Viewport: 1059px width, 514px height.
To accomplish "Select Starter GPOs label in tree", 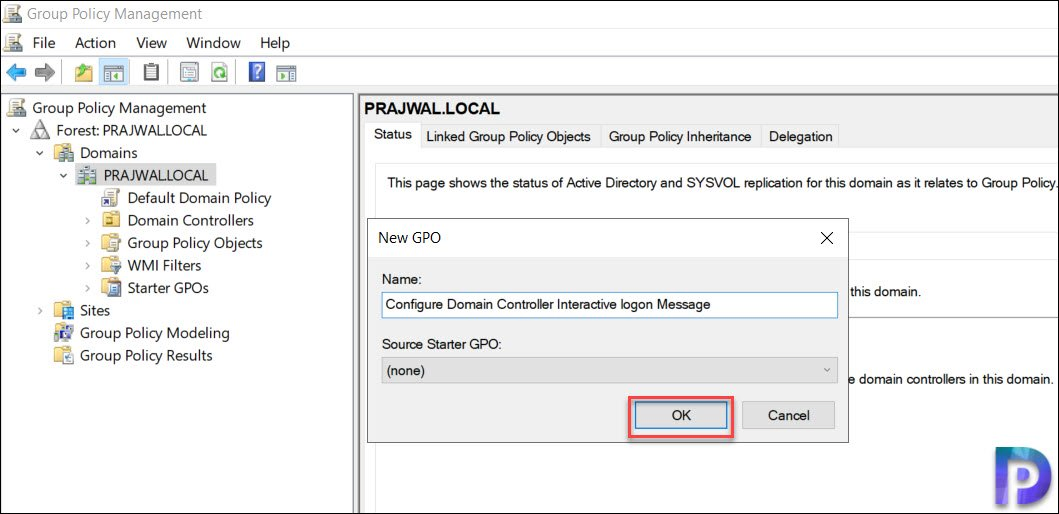I will point(168,288).
